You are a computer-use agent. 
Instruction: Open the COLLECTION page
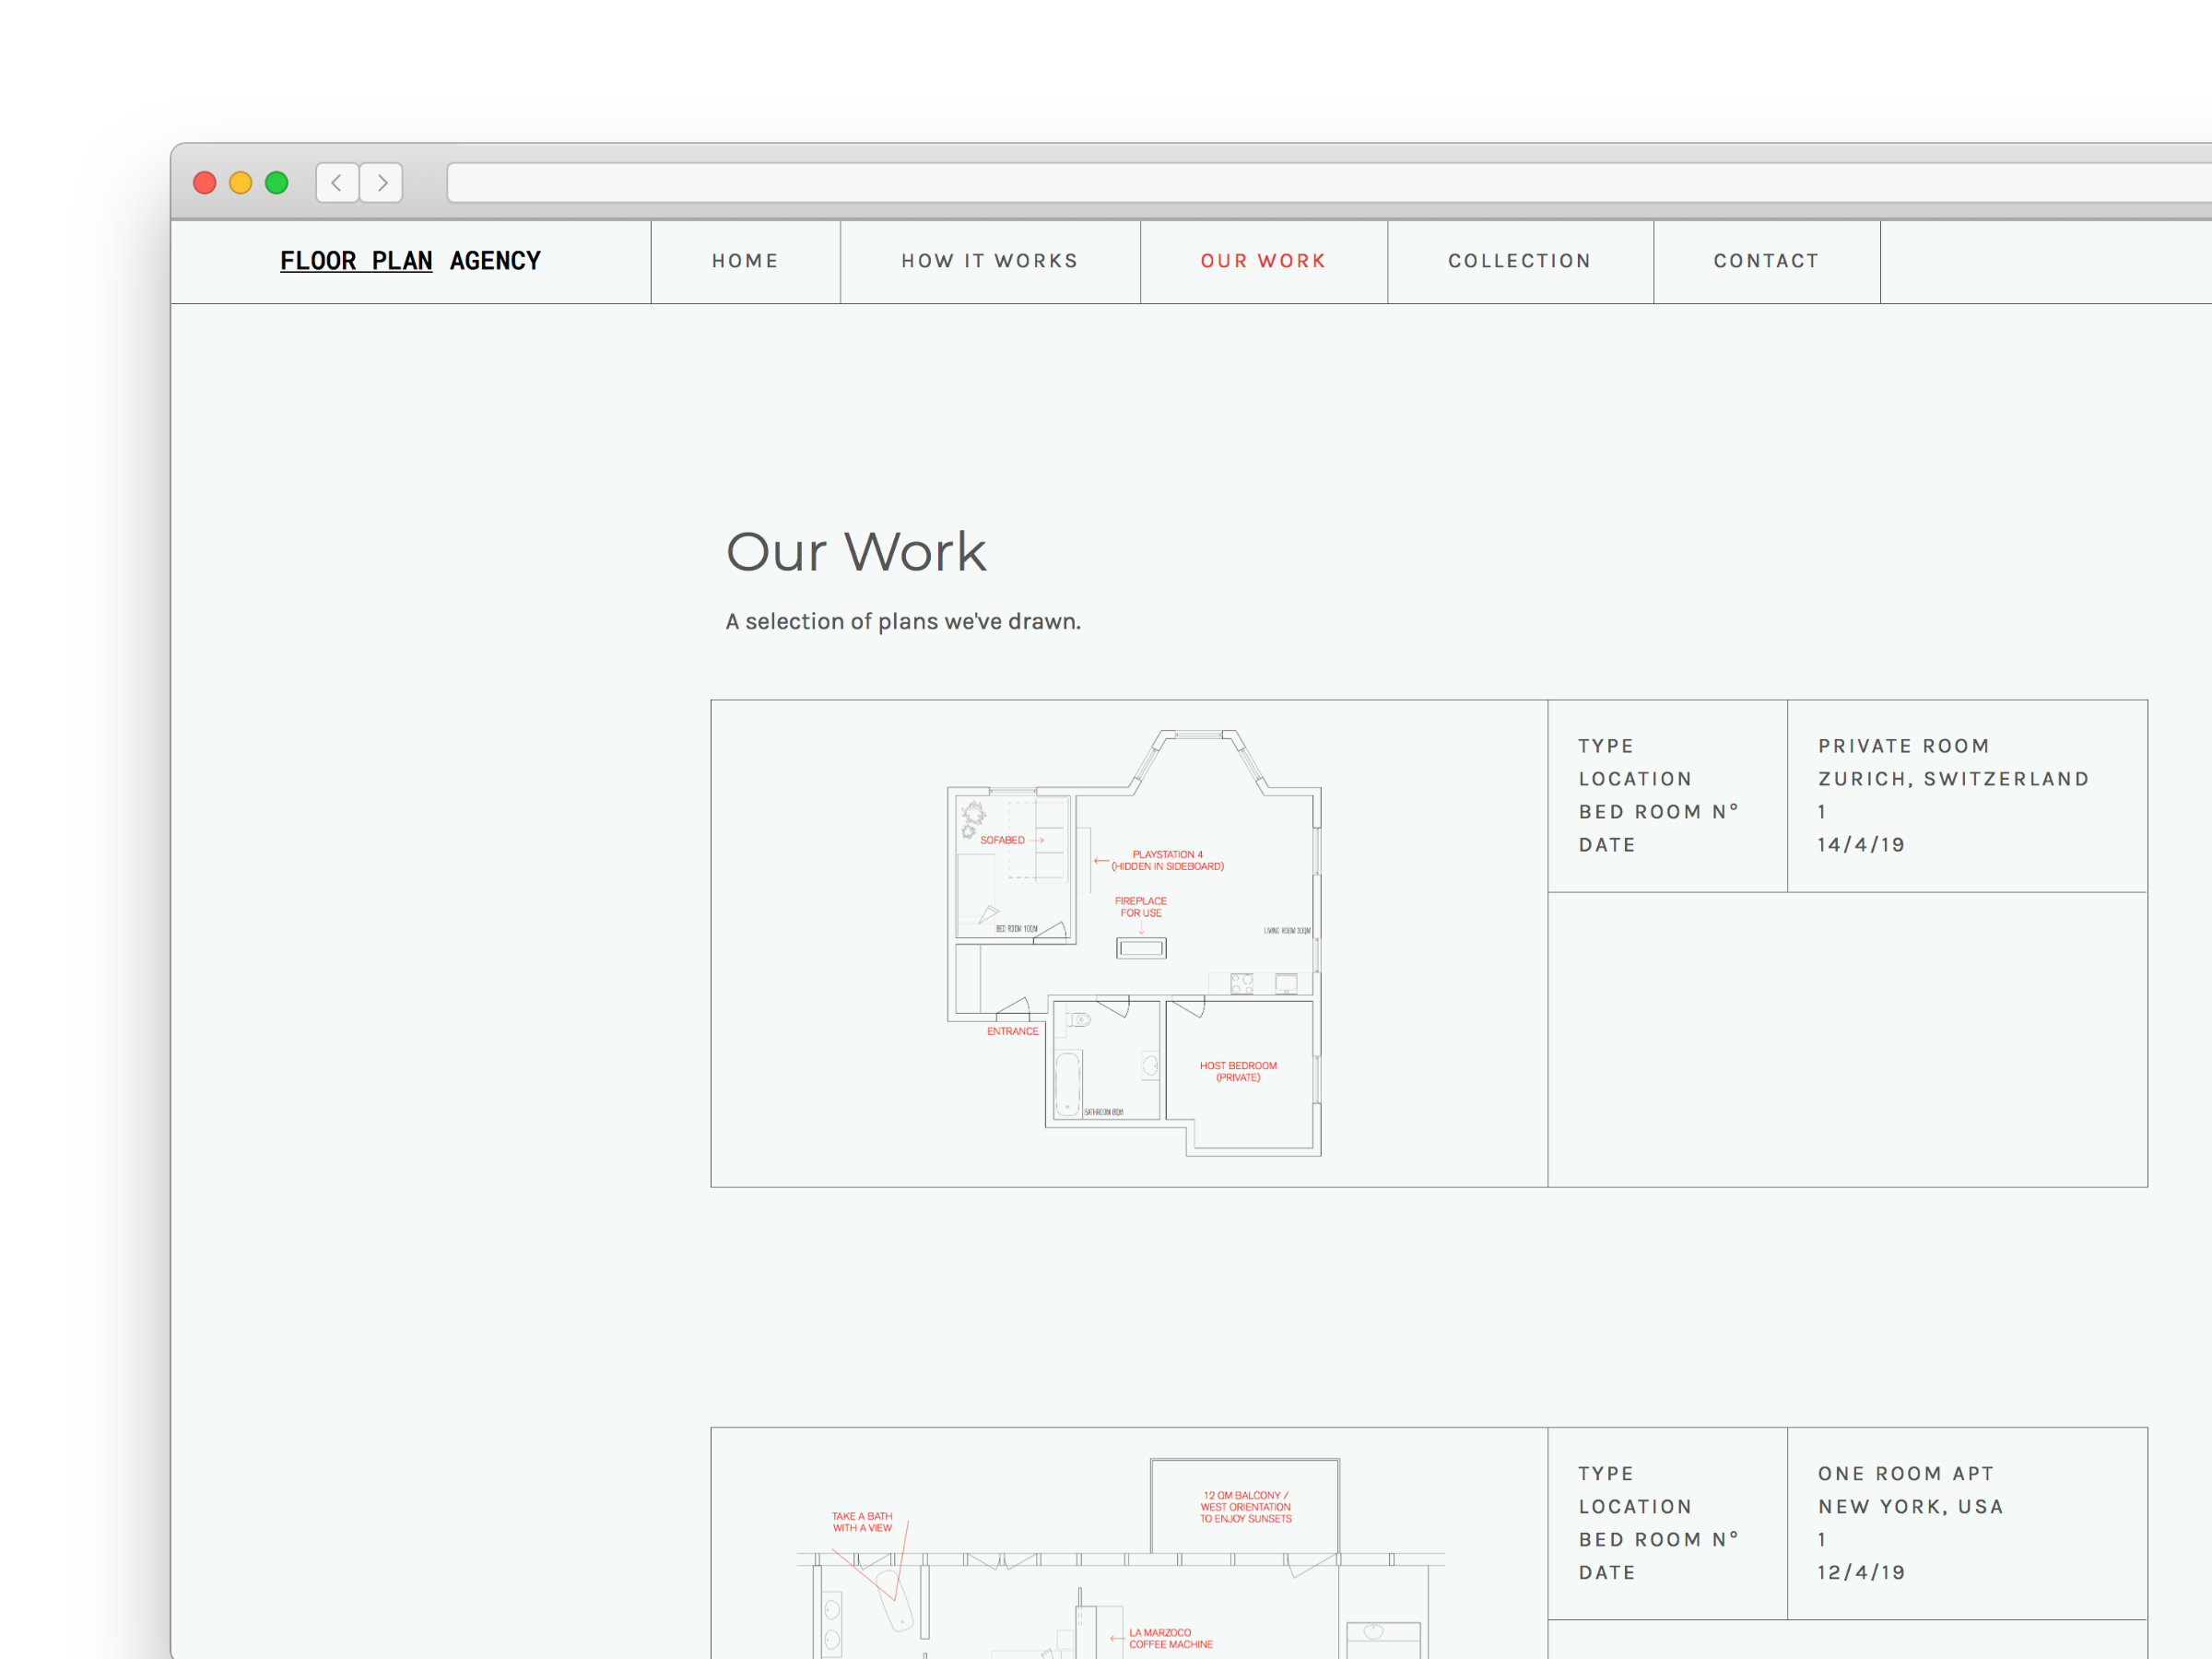1519,260
